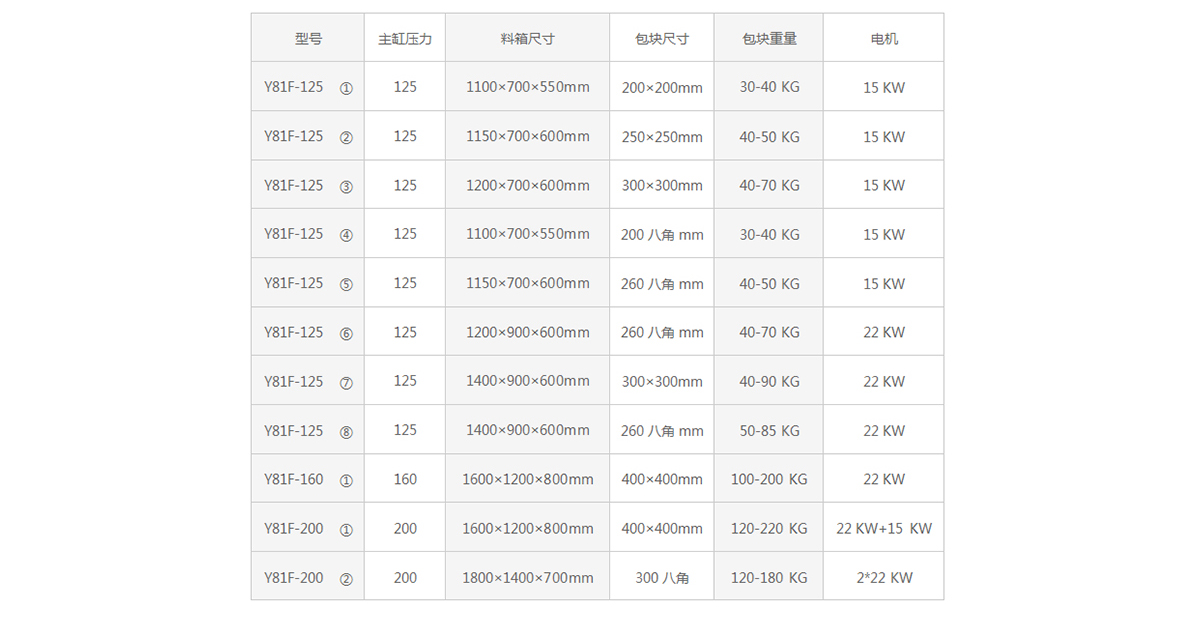Click the 包块重量 column header
Viewport: 1200px width, 618px height.
(769, 39)
